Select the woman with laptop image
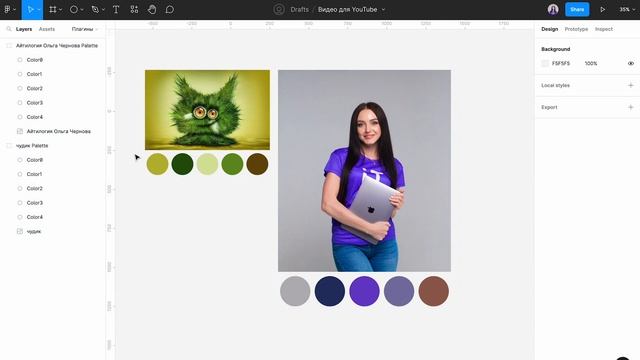Image resolution: width=640 pixels, height=360 pixels. pyautogui.click(x=364, y=171)
